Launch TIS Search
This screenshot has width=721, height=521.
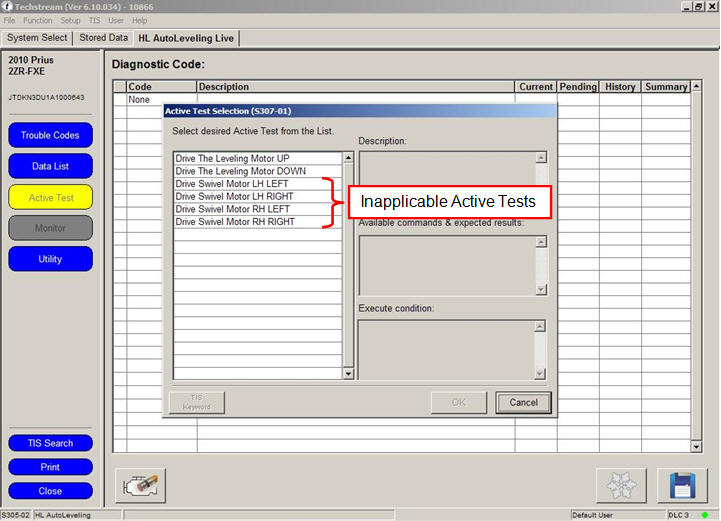coord(50,443)
